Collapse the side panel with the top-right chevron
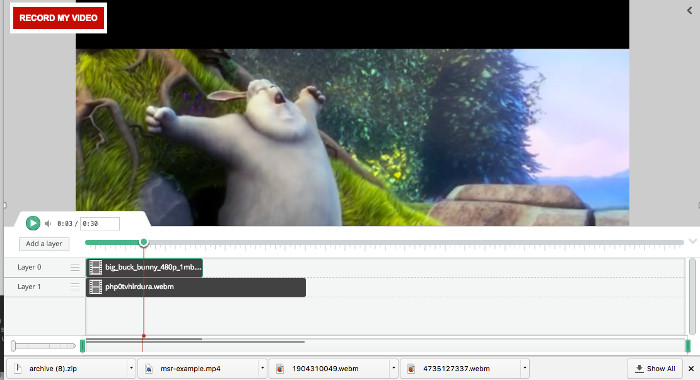The image size is (700, 380). [x=690, y=10]
